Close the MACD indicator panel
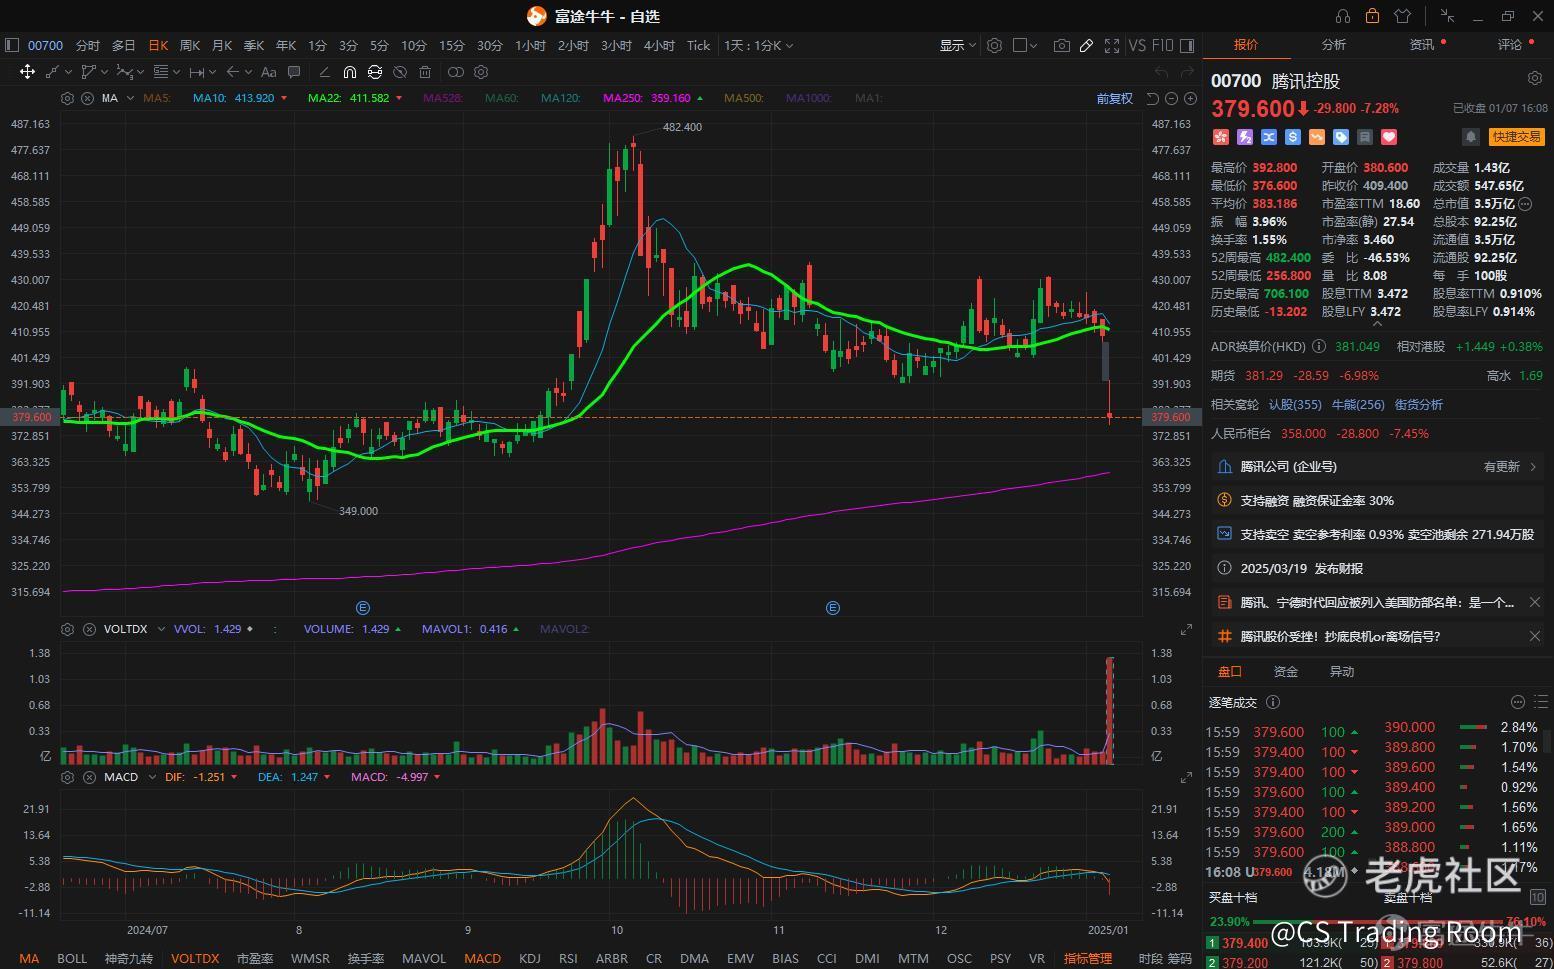This screenshot has height=969, width=1554. click(87, 777)
